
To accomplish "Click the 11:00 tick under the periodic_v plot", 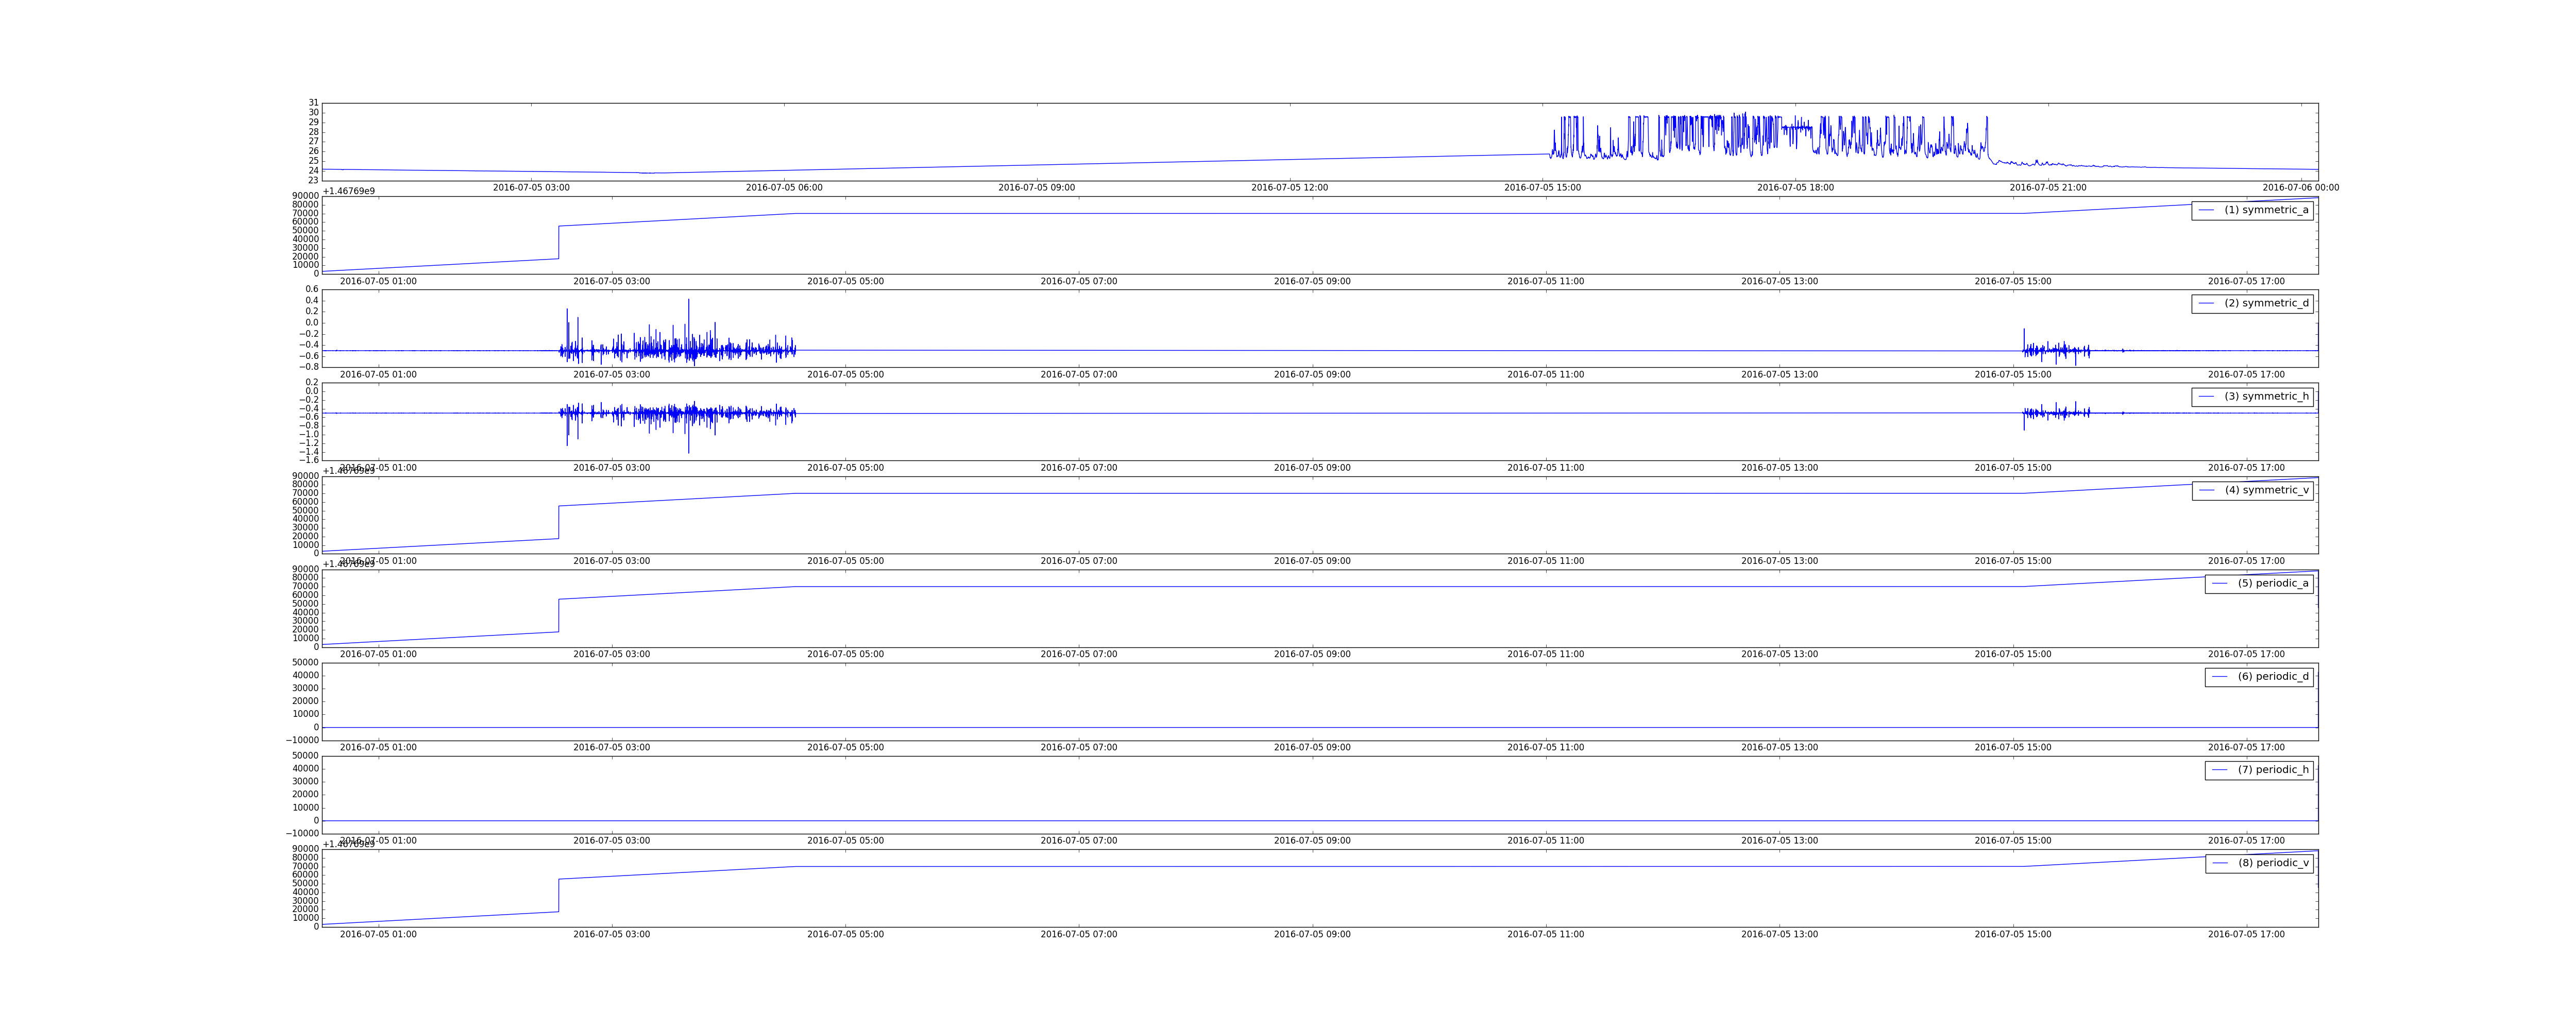I will click(1546, 935).
